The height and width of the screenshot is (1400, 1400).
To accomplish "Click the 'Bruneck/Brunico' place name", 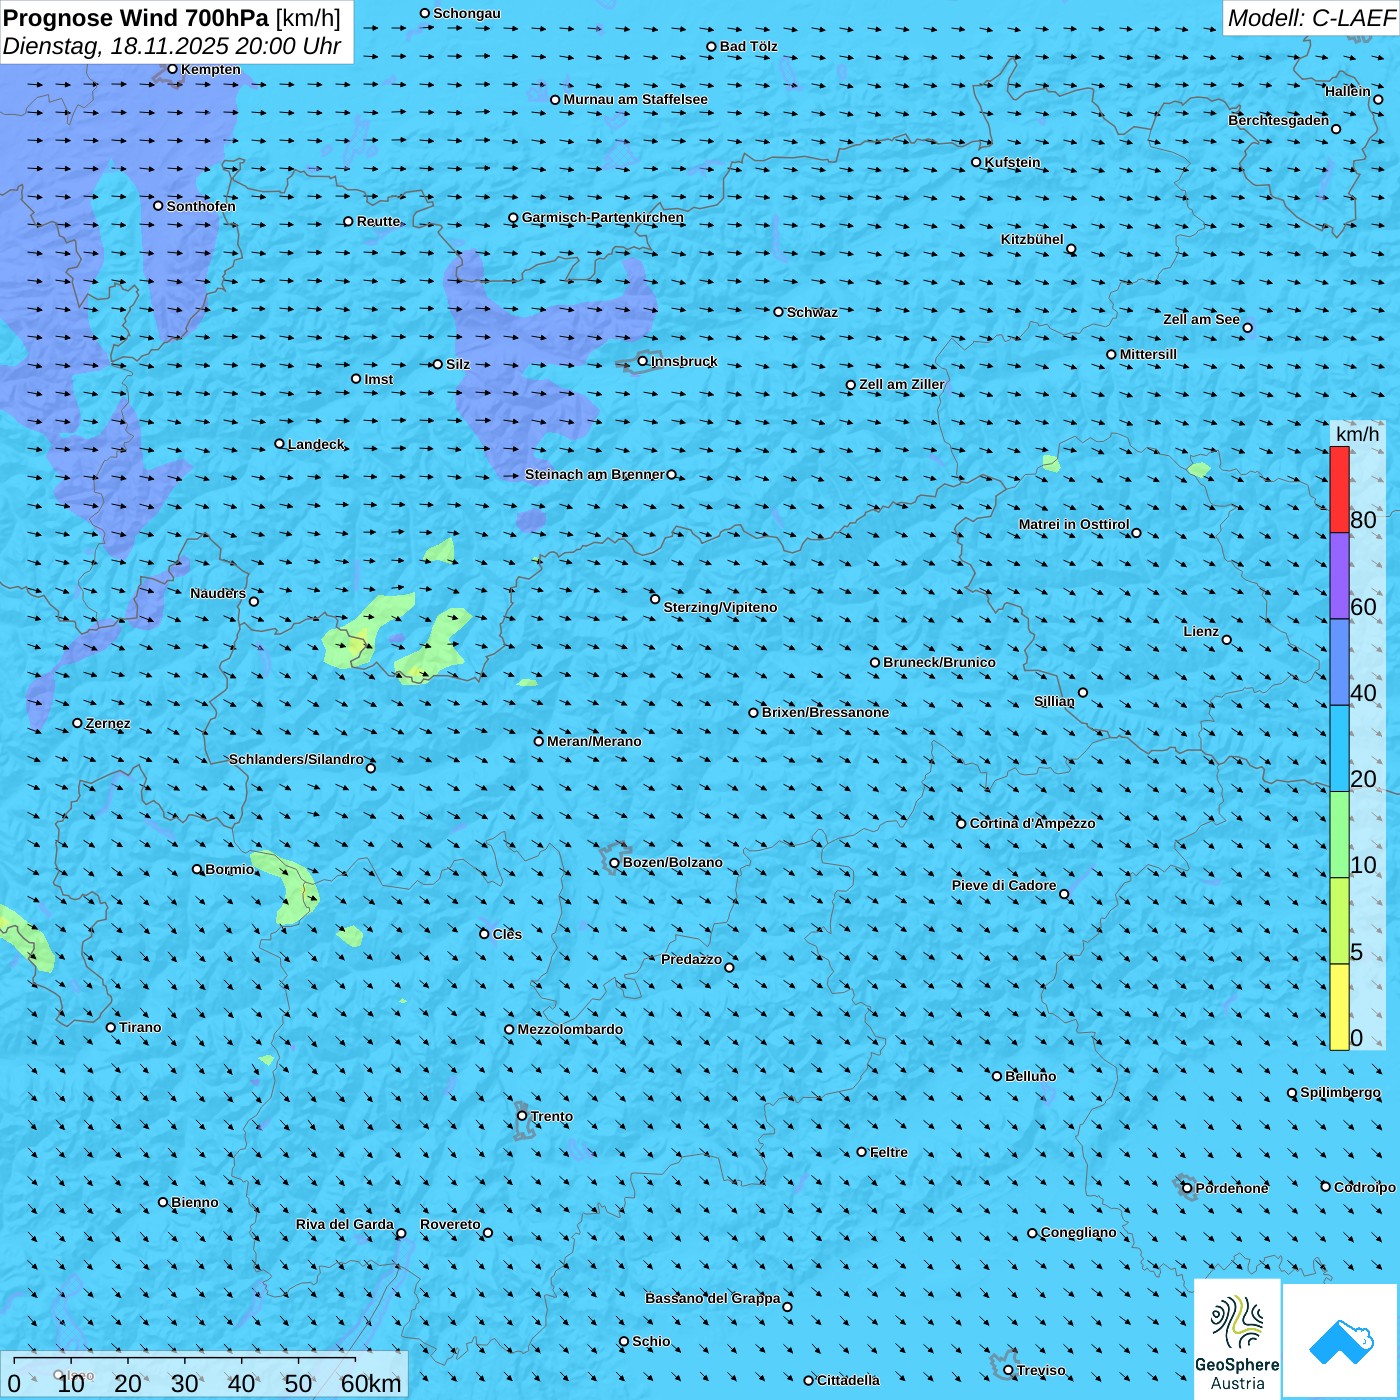I will pos(939,662).
